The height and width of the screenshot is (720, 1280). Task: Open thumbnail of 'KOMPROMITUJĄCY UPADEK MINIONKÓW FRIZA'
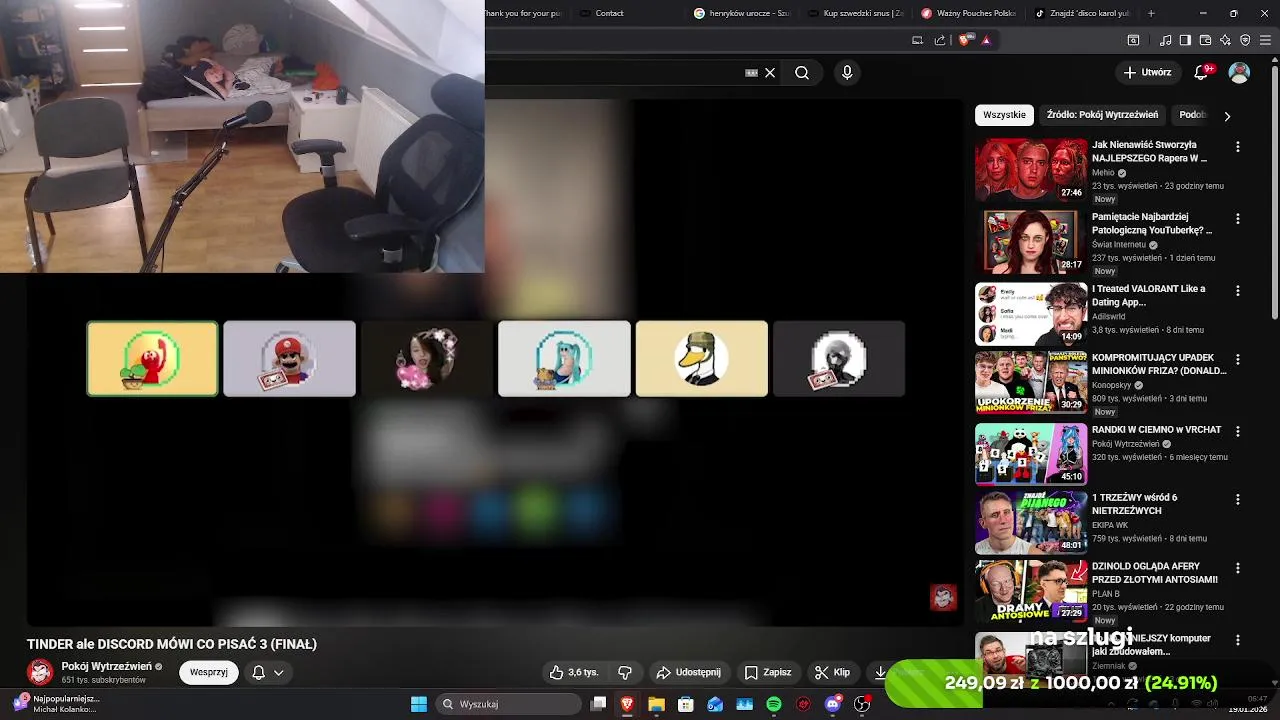point(1031,382)
